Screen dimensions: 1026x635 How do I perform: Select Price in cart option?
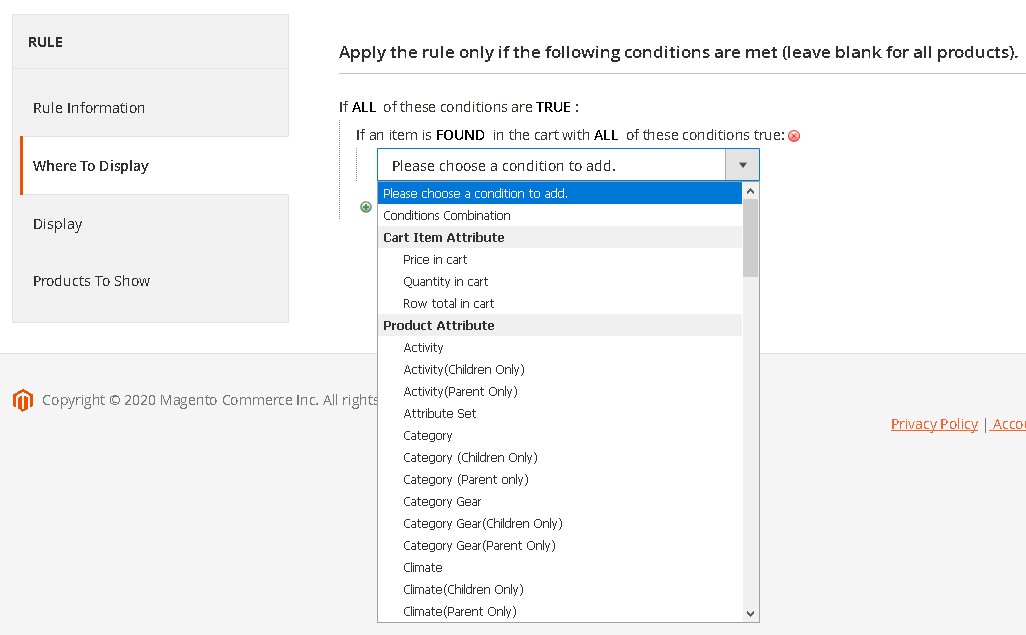click(435, 260)
